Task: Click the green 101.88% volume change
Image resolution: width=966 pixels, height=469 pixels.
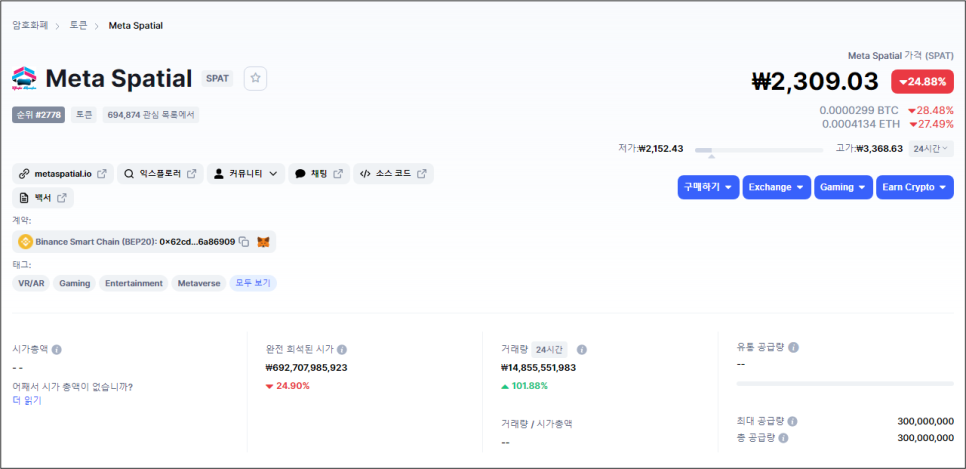Action: 525,386
